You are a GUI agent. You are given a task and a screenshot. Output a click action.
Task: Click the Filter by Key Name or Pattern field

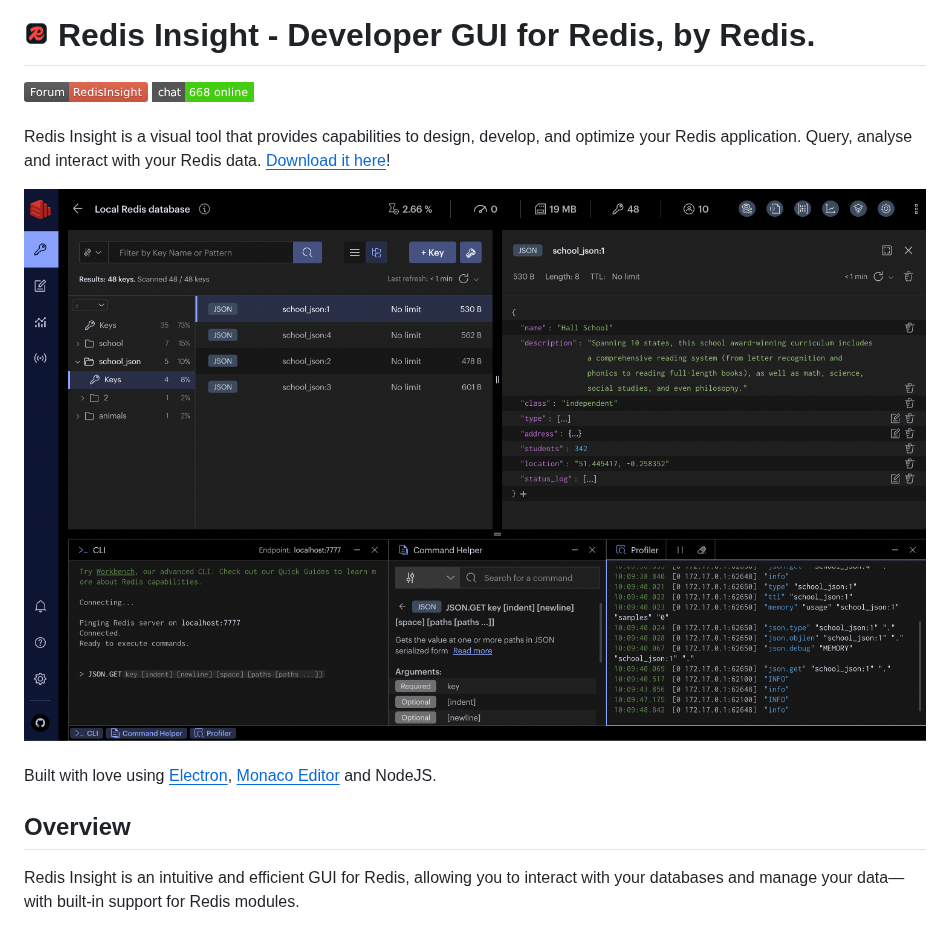tap(201, 252)
